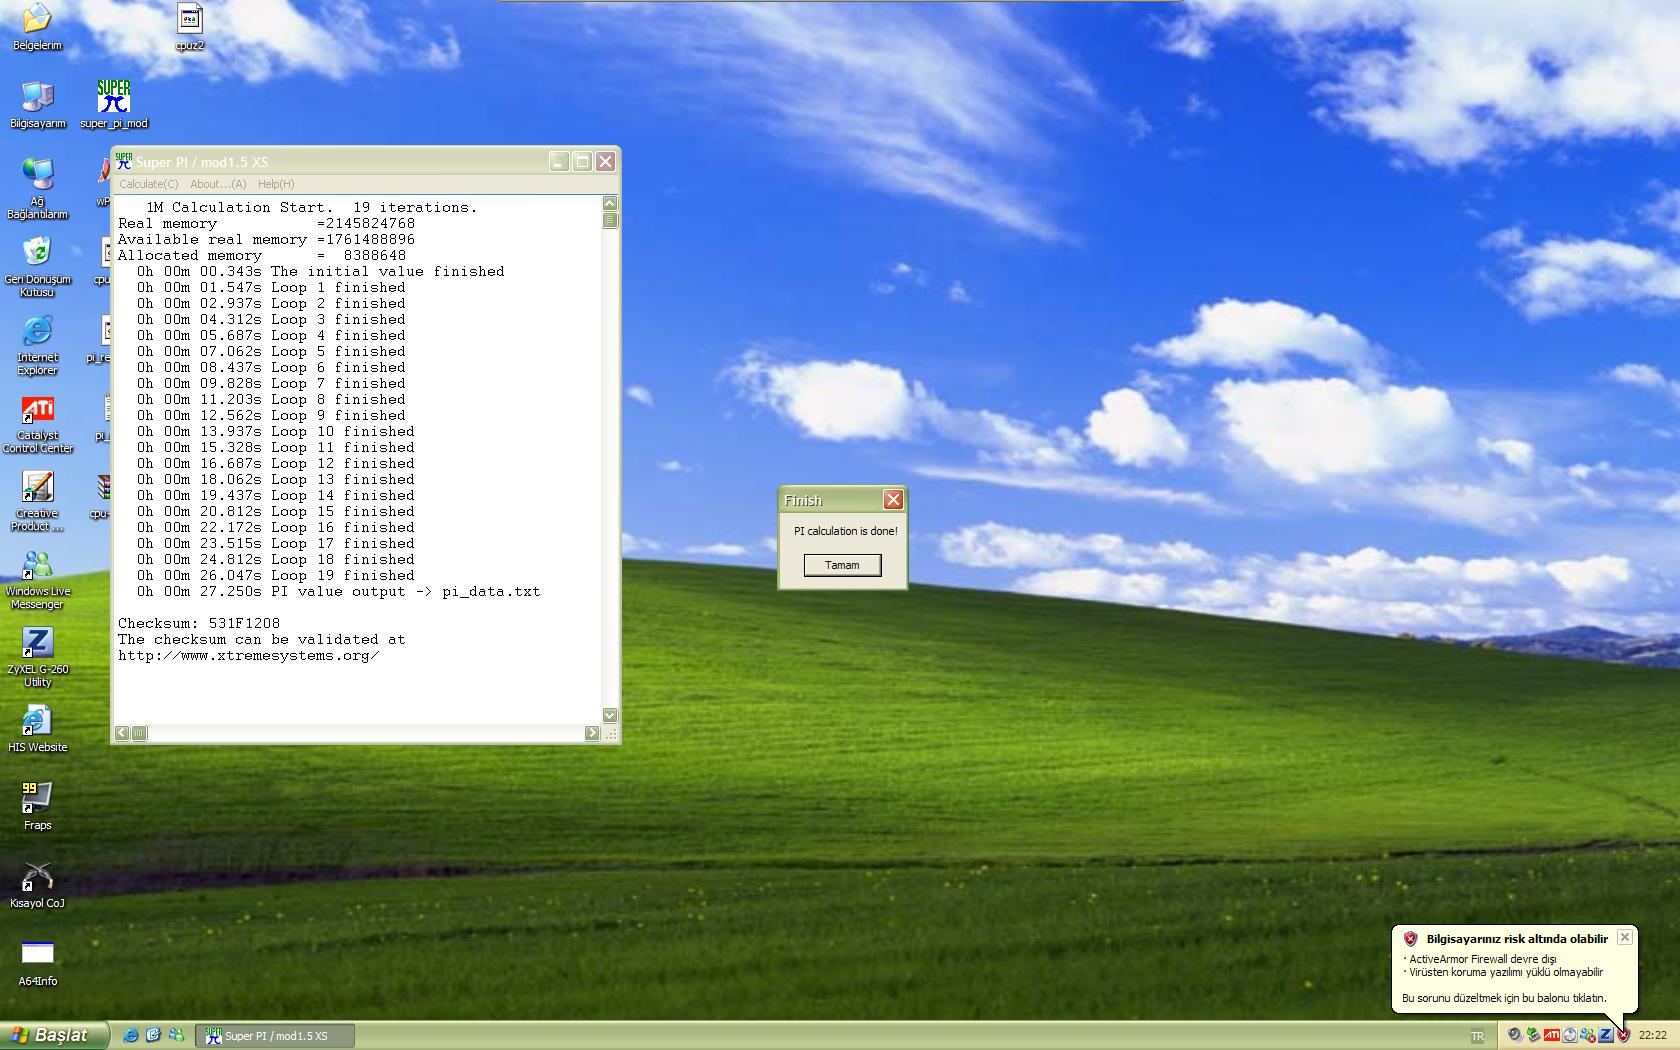Viewport: 1680px width, 1050px height.
Task: Click the Tamam button in Finish dialog
Action: pos(842,565)
